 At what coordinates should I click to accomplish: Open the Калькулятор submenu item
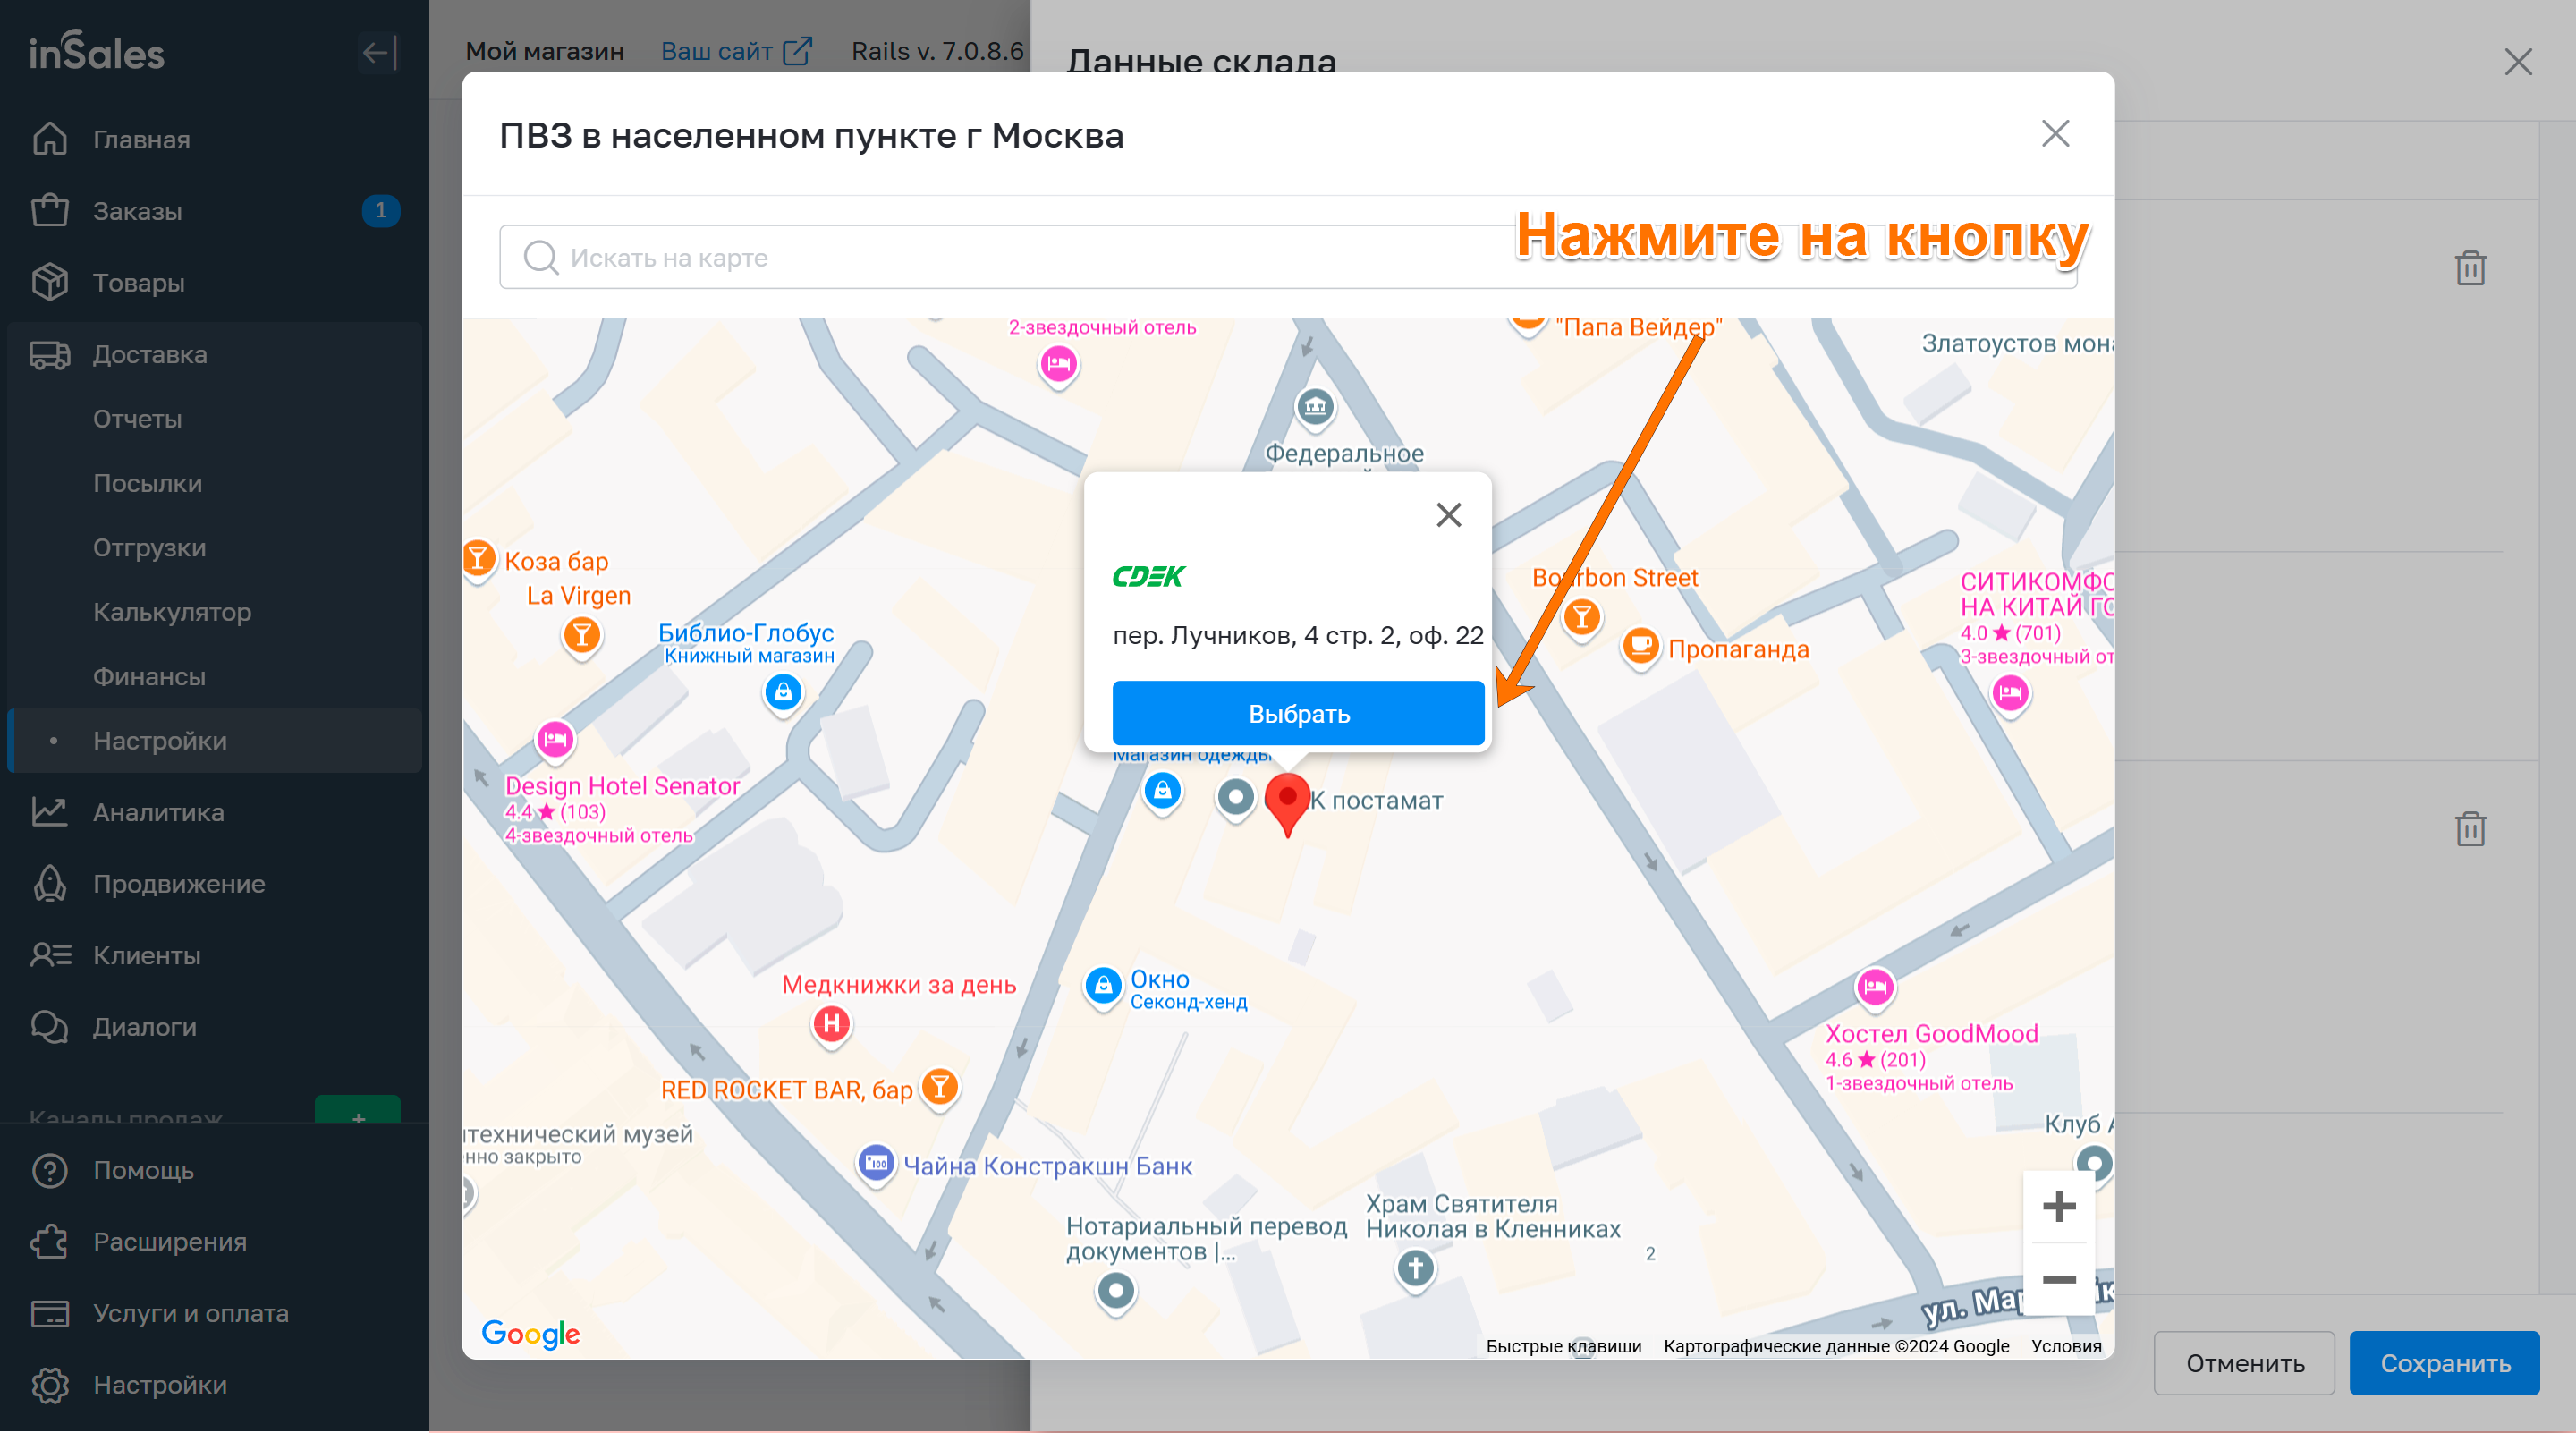pyautogui.click(x=172, y=612)
